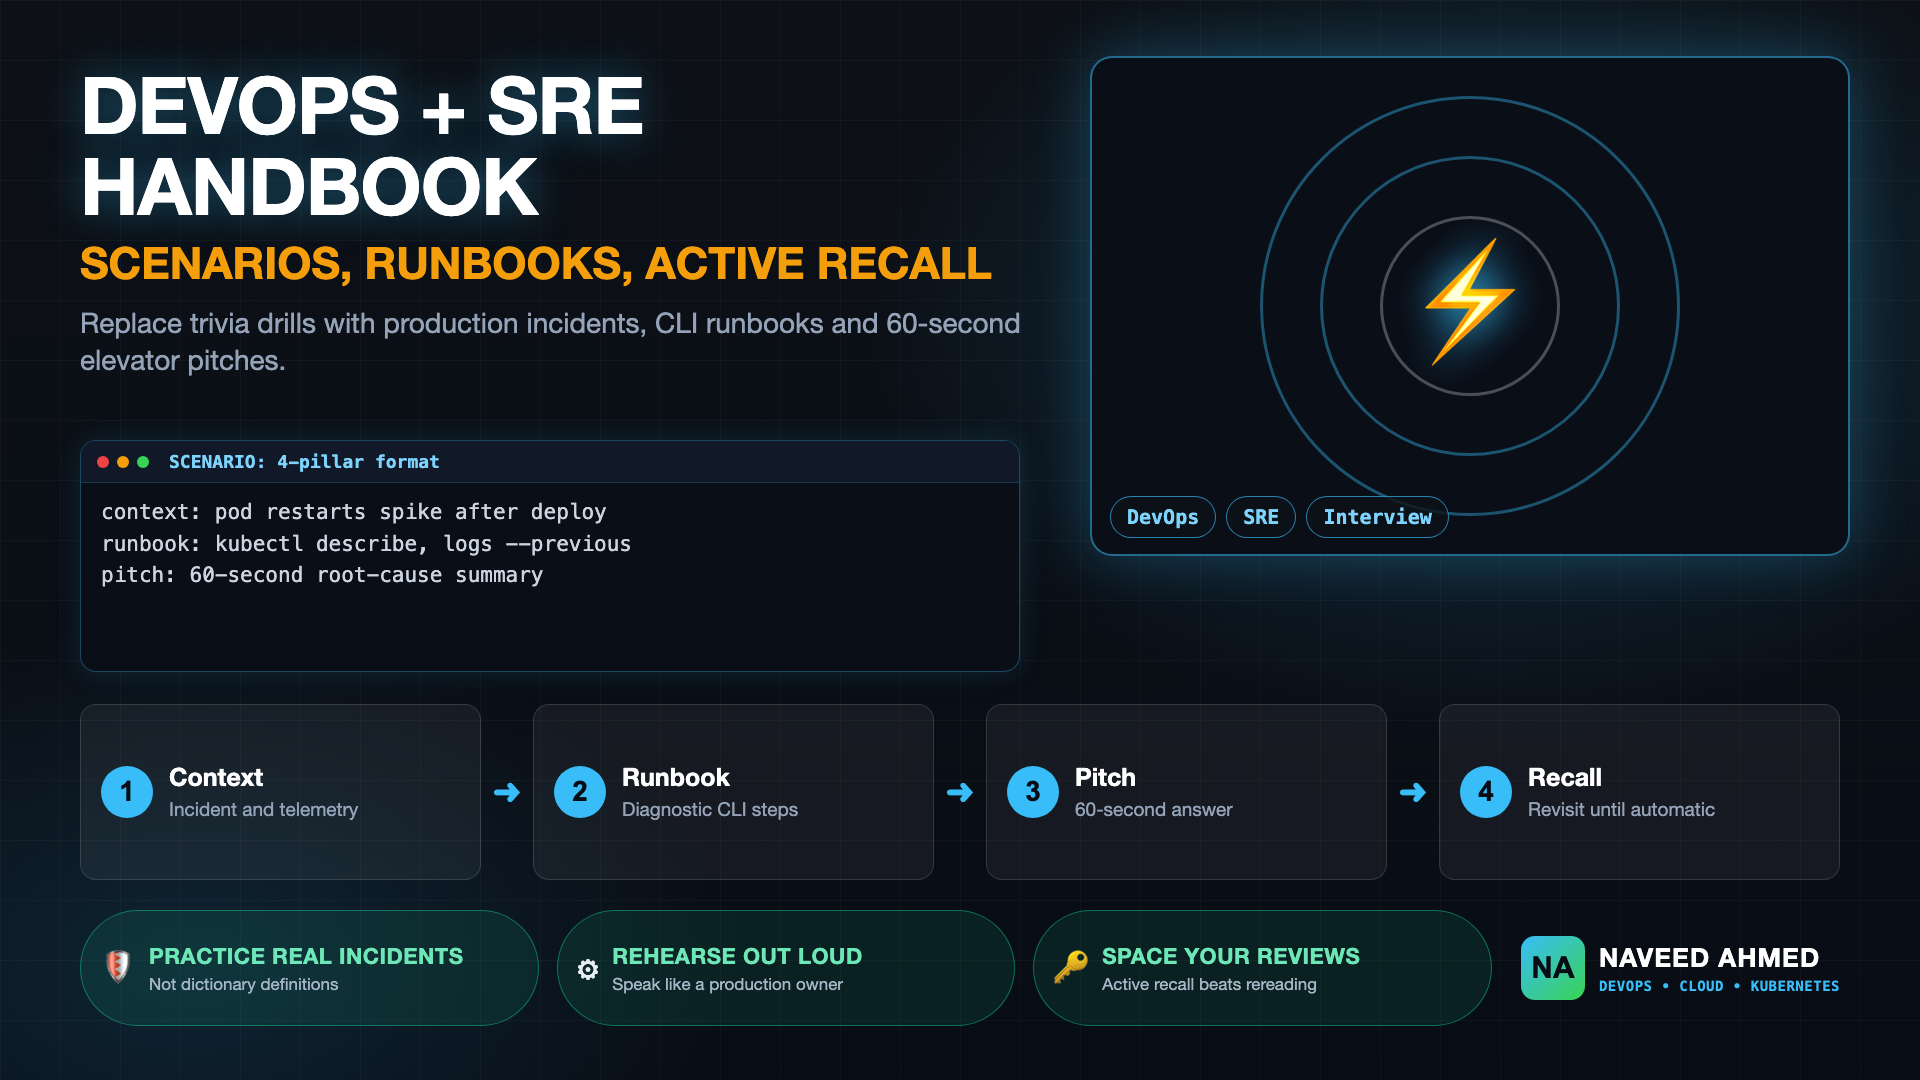The width and height of the screenshot is (1920, 1080).
Task: Click the arrow between Context and Runbook
Action: (x=507, y=793)
